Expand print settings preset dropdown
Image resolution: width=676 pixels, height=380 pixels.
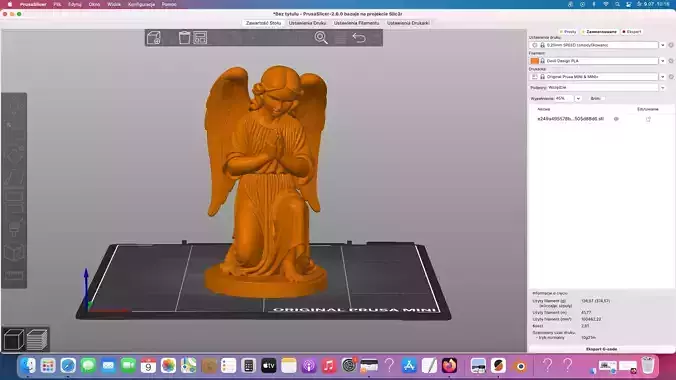tap(663, 45)
